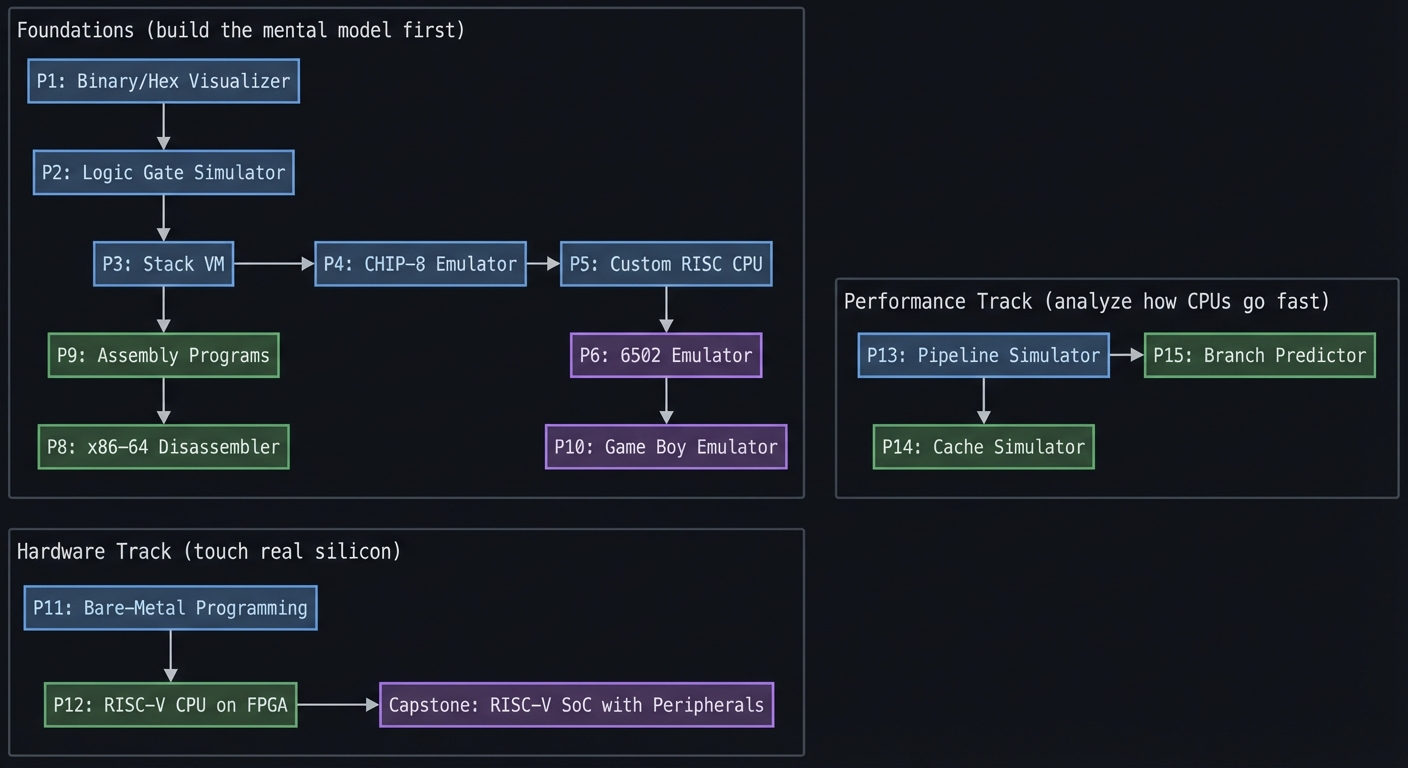Select the P10: Game Boy Emulator node
1408x768 pixels.
pyautogui.click(x=665, y=447)
